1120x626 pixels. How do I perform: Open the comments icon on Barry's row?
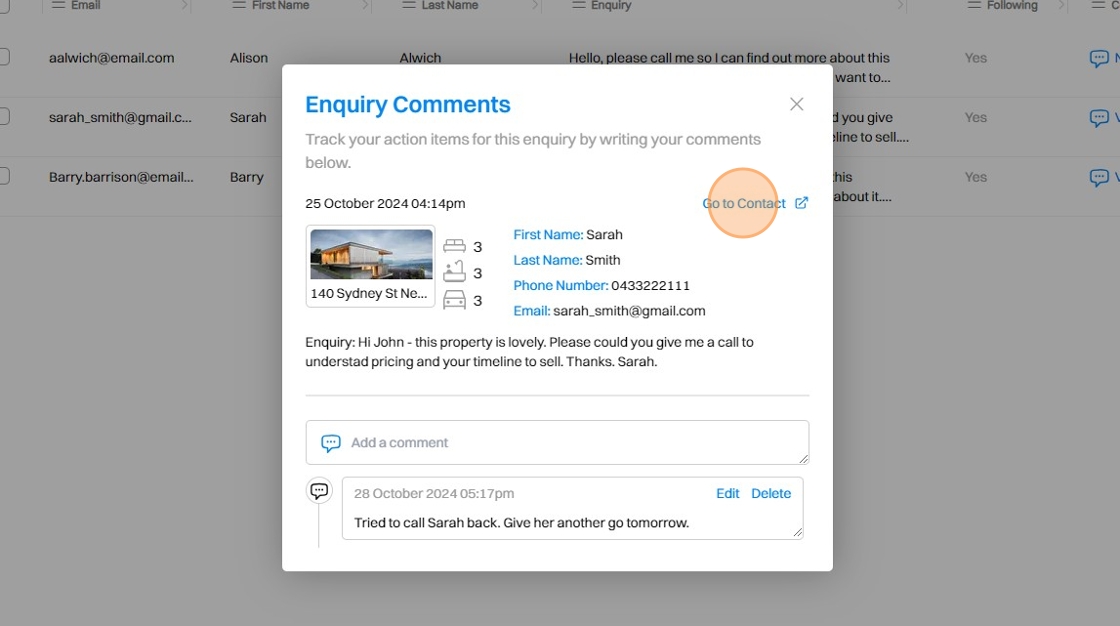click(1098, 178)
